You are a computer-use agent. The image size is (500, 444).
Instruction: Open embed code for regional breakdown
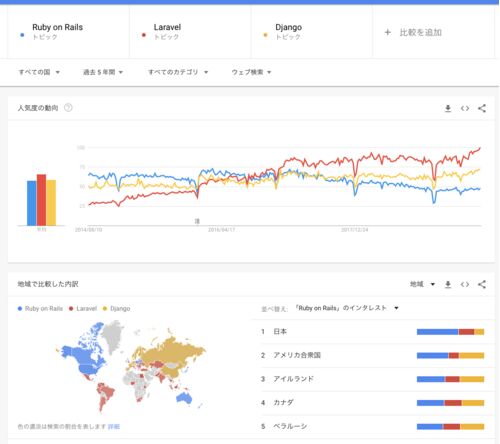point(465,284)
